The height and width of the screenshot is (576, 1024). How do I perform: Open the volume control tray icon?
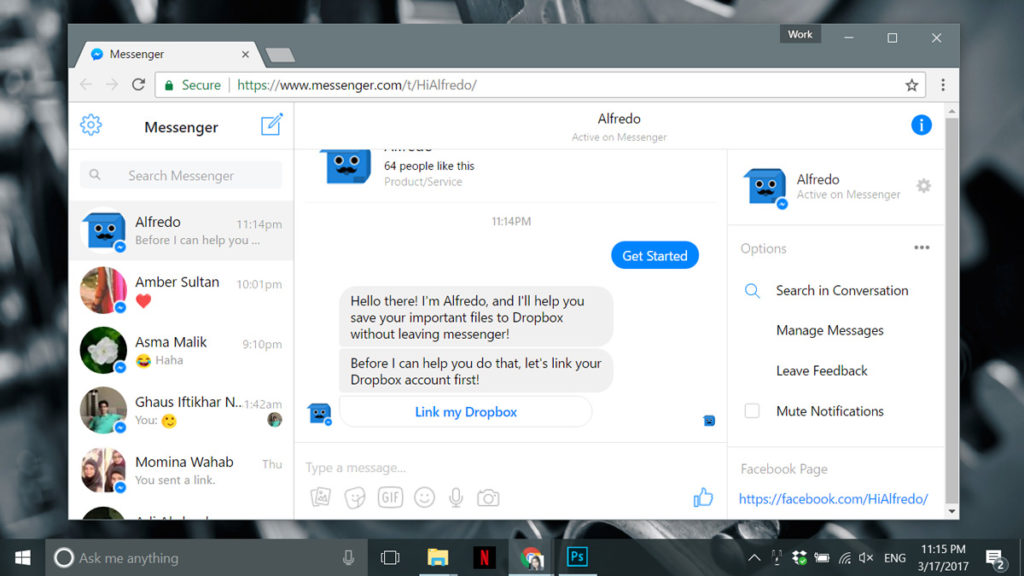tap(866, 558)
